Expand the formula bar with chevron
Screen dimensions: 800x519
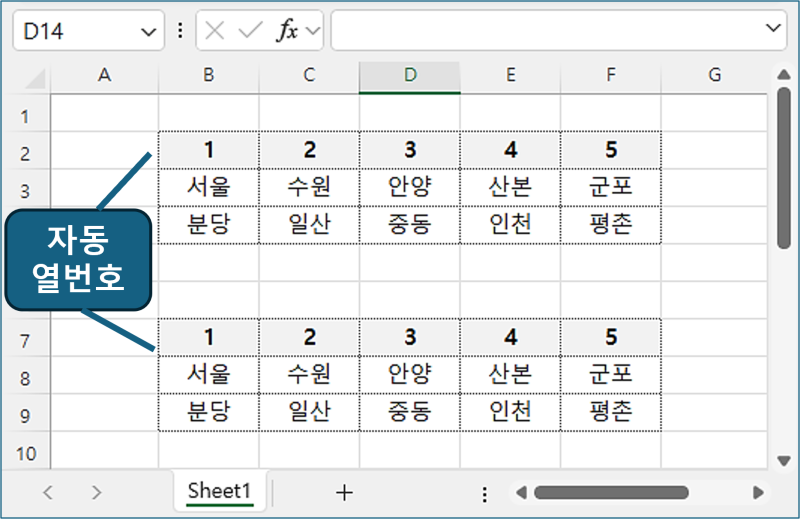tap(774, 29)
